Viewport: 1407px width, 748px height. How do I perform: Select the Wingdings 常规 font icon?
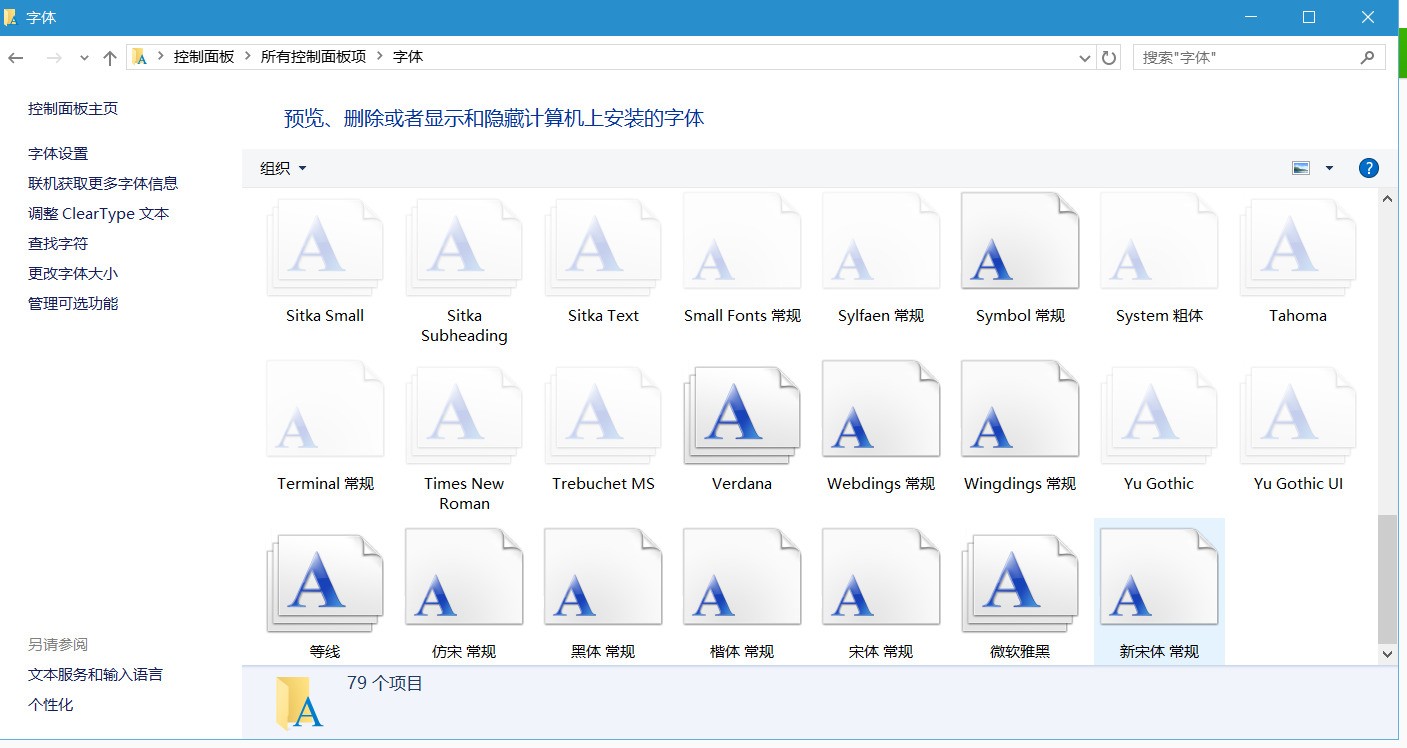coord(1020,409)
